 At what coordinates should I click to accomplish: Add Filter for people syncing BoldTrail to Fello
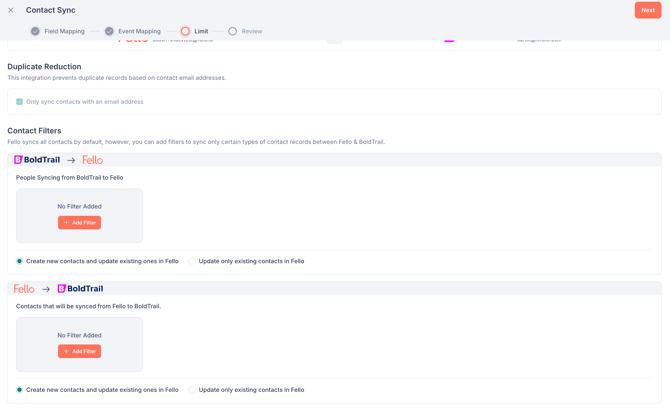[x=79, y=223]
